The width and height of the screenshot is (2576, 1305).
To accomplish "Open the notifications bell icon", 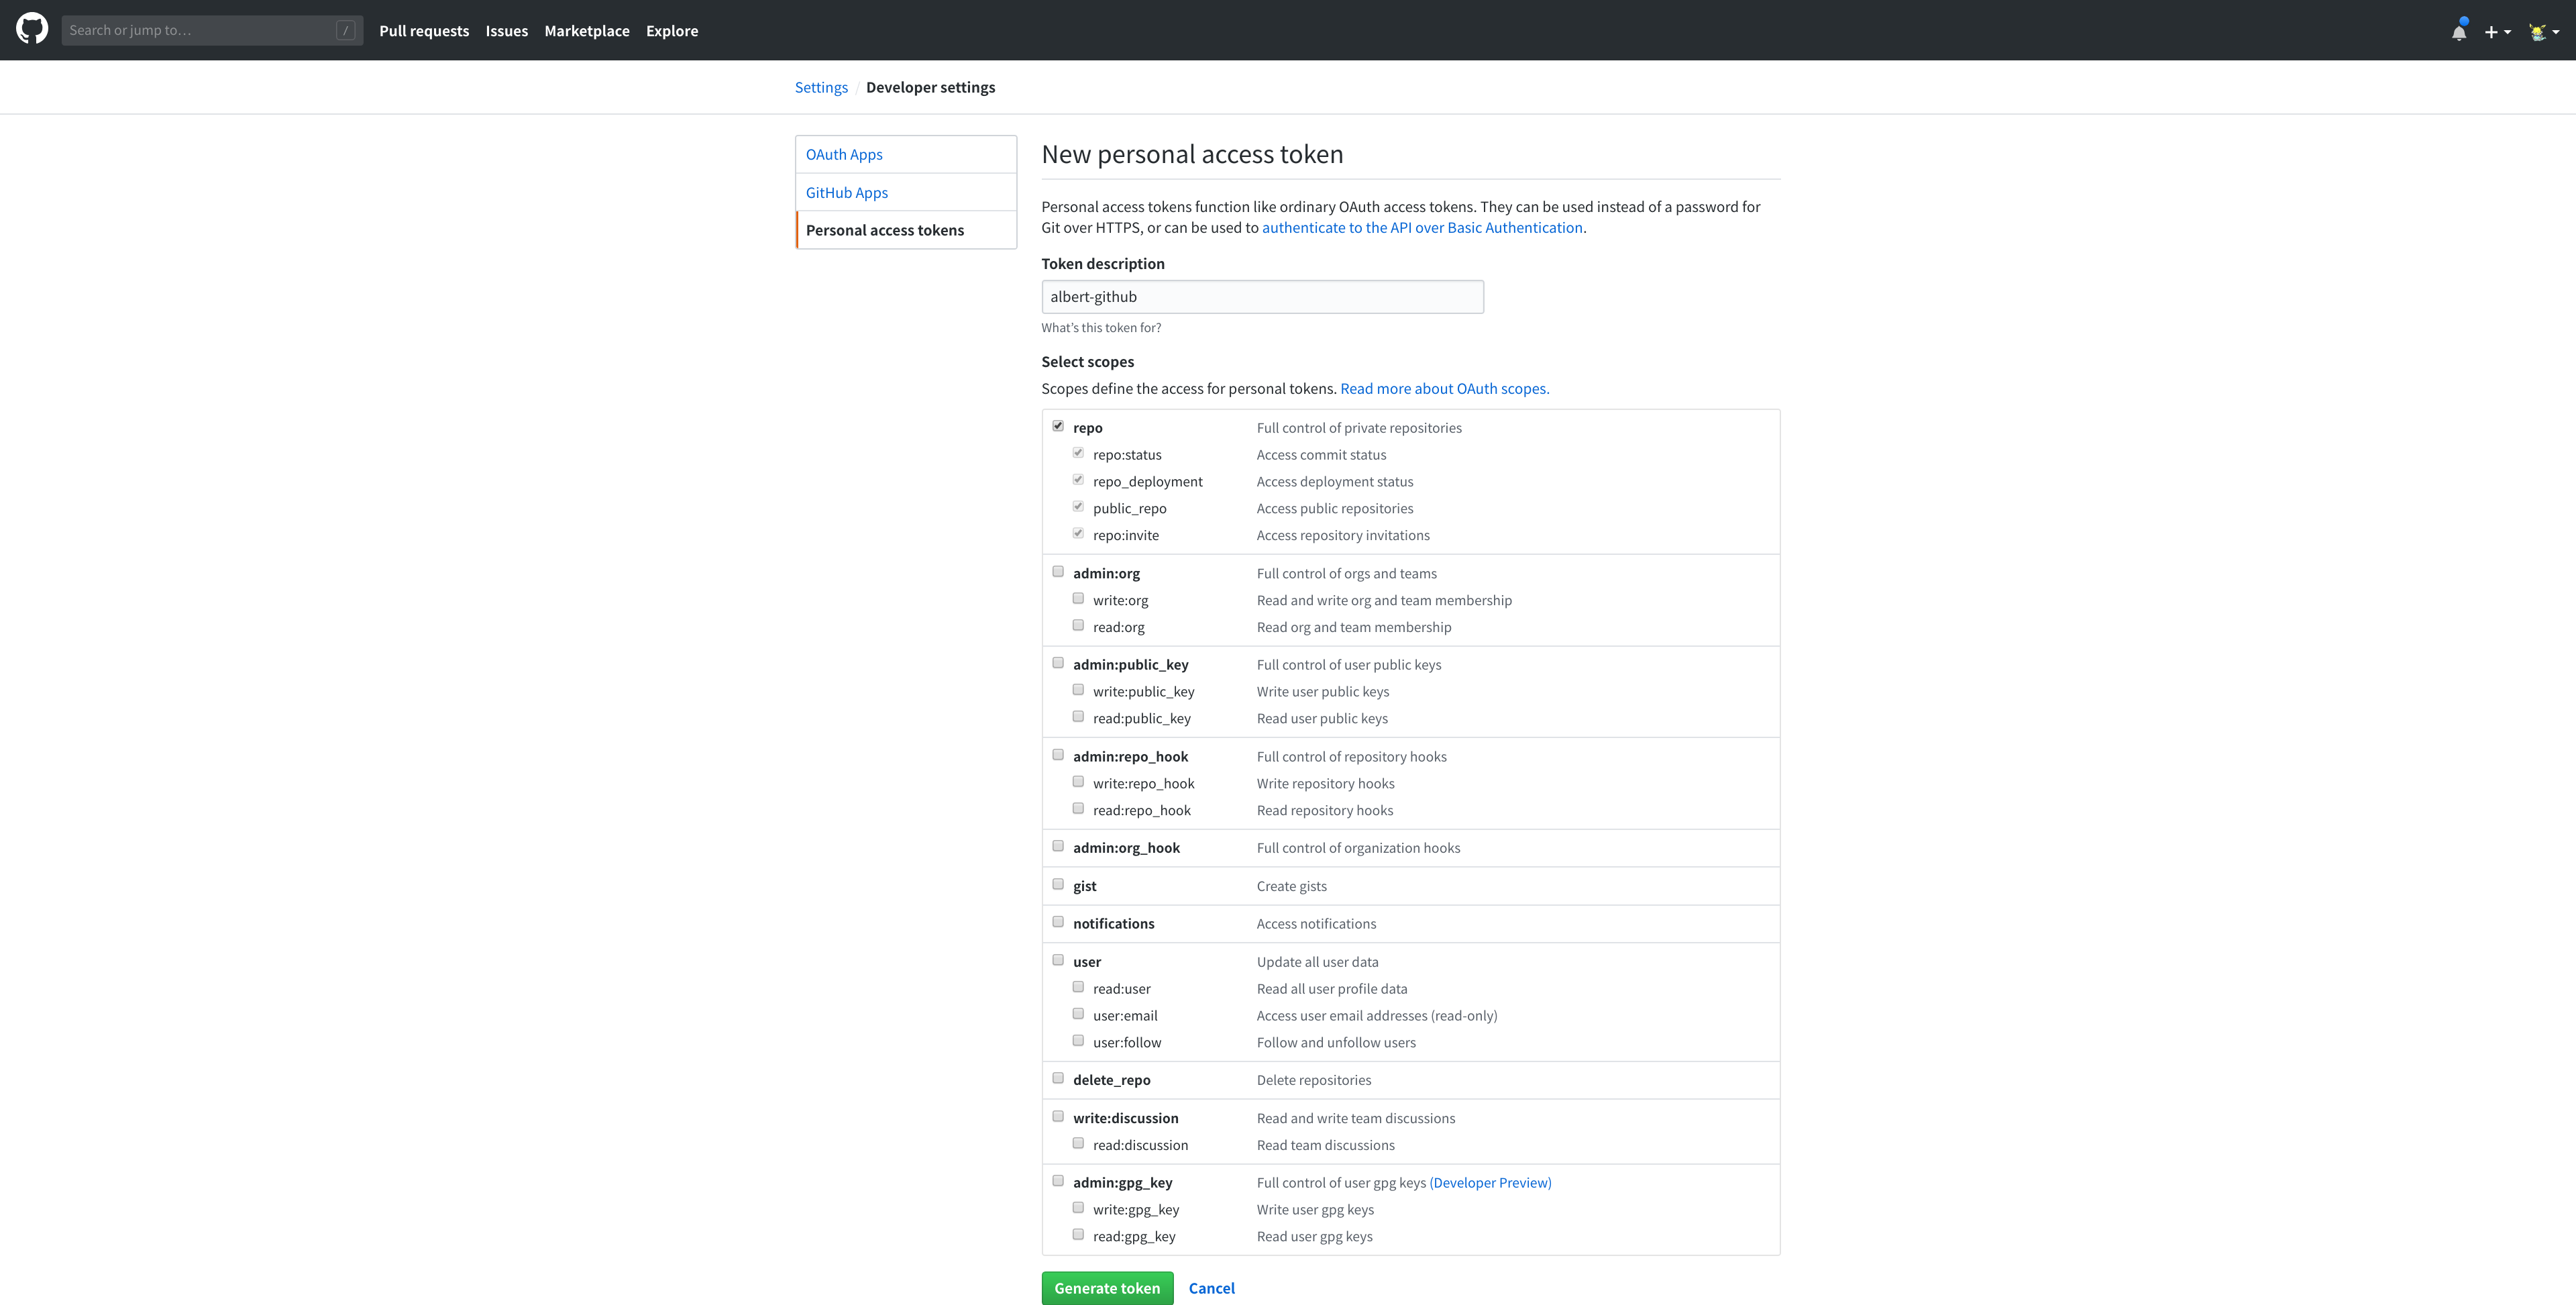I will pos(2458,32).
